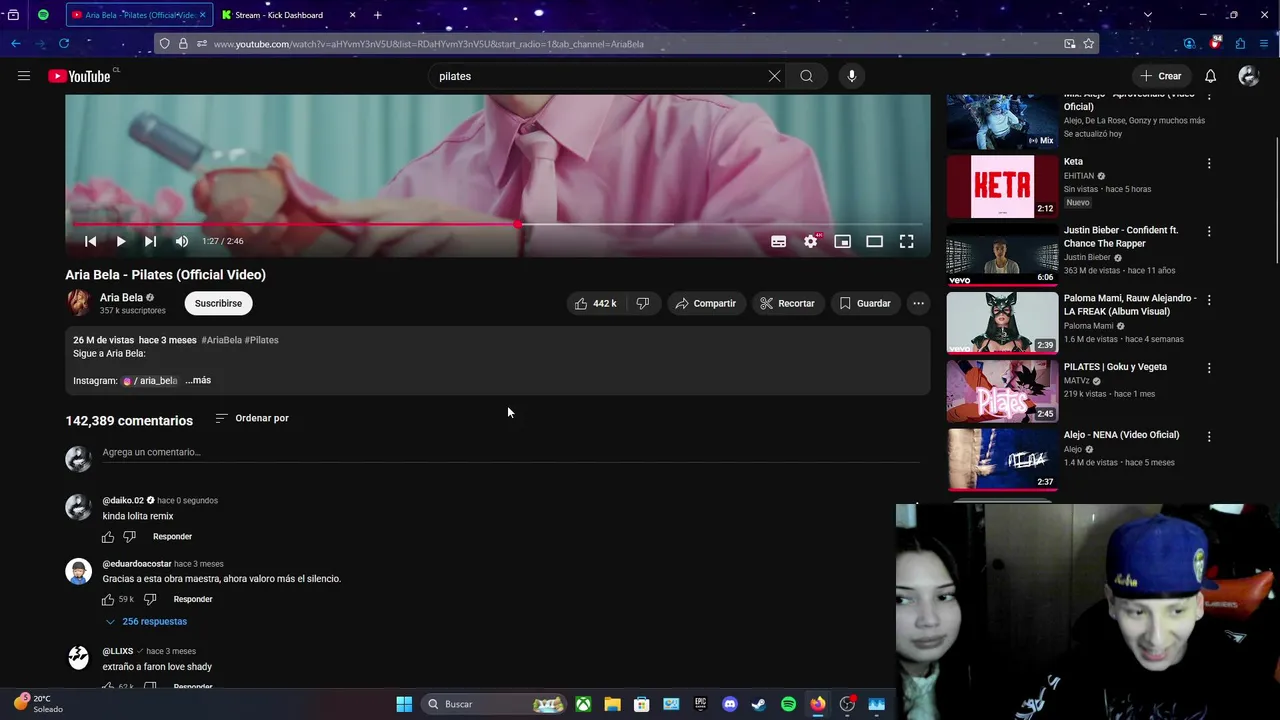The height and width of the screenshot is (720, 1280).
Task: Open the 'PILATES | Goku y Vegeta' title
Action: pos(1115,367)
